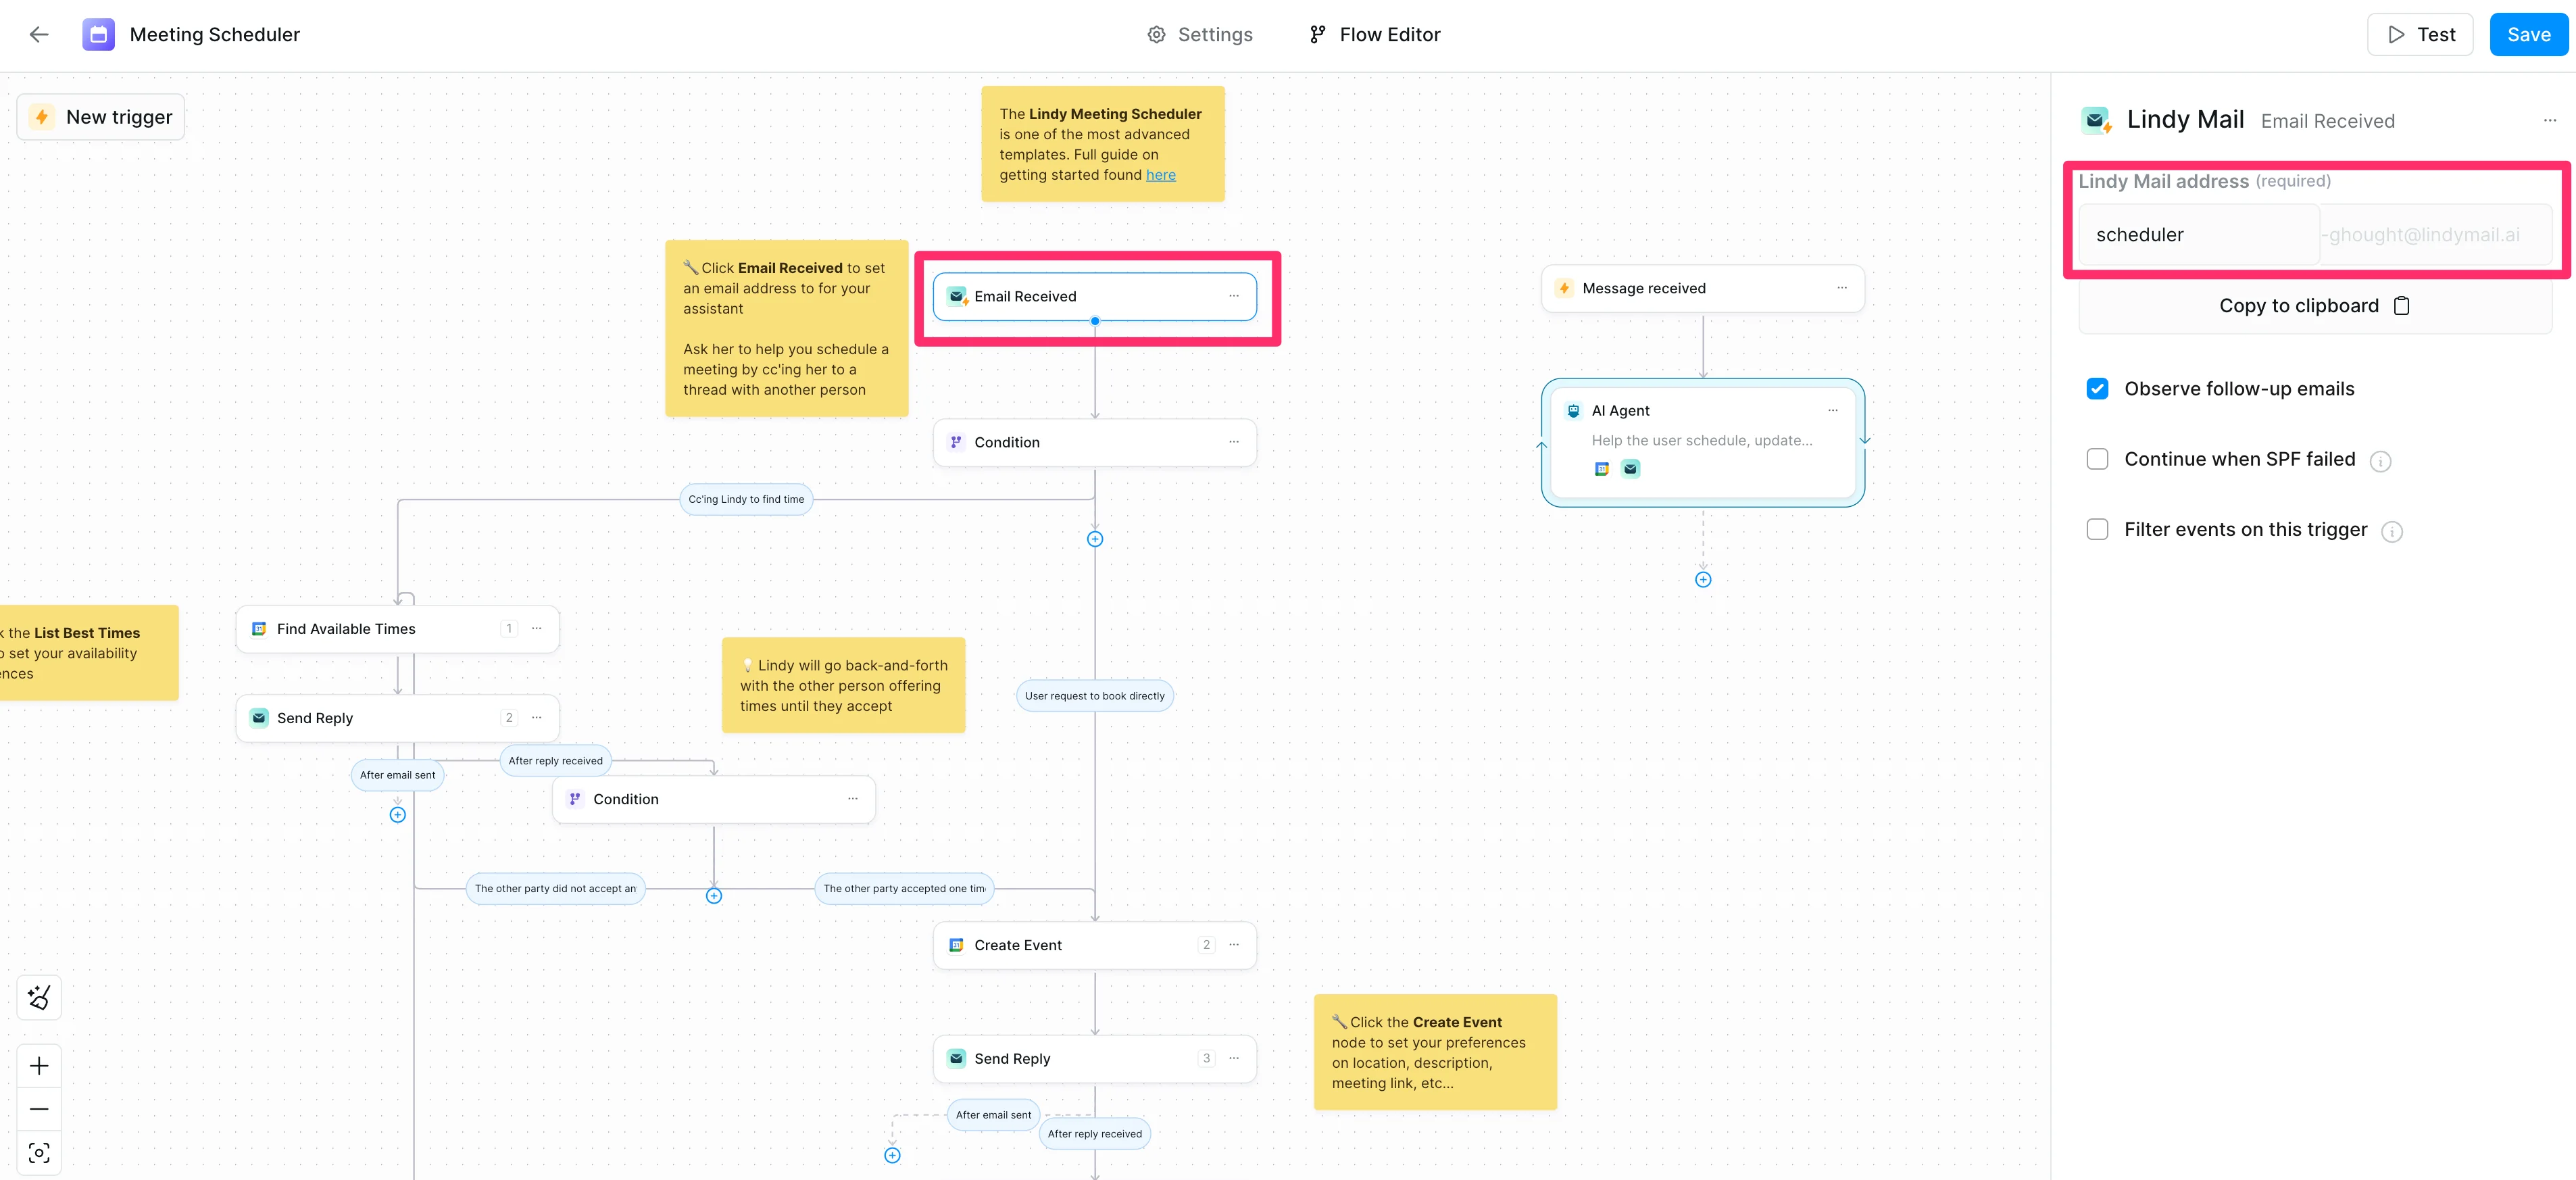2576x1180 pixels.
Task: Click the back arrow icon
Action: 39,35
